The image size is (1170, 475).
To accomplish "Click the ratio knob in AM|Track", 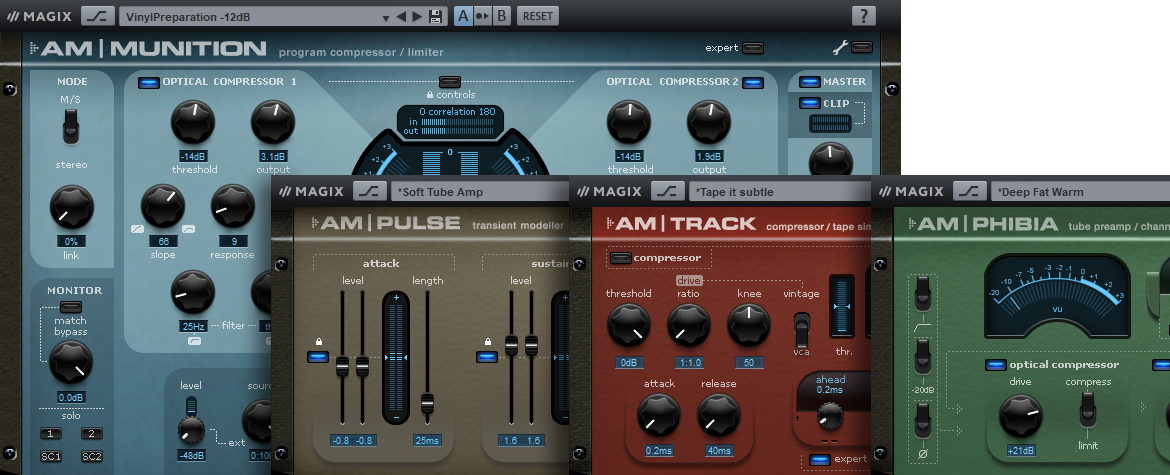I will pos(689,324).
